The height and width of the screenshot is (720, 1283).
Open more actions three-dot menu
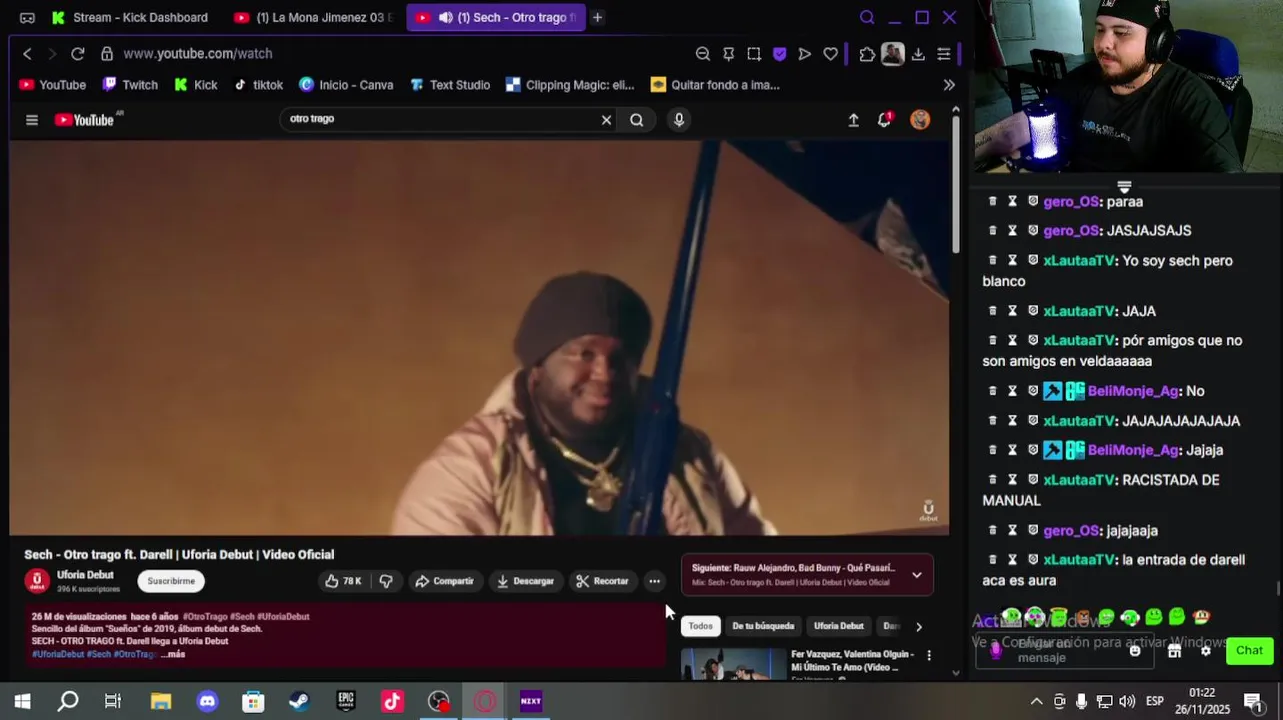click(654, 581)
